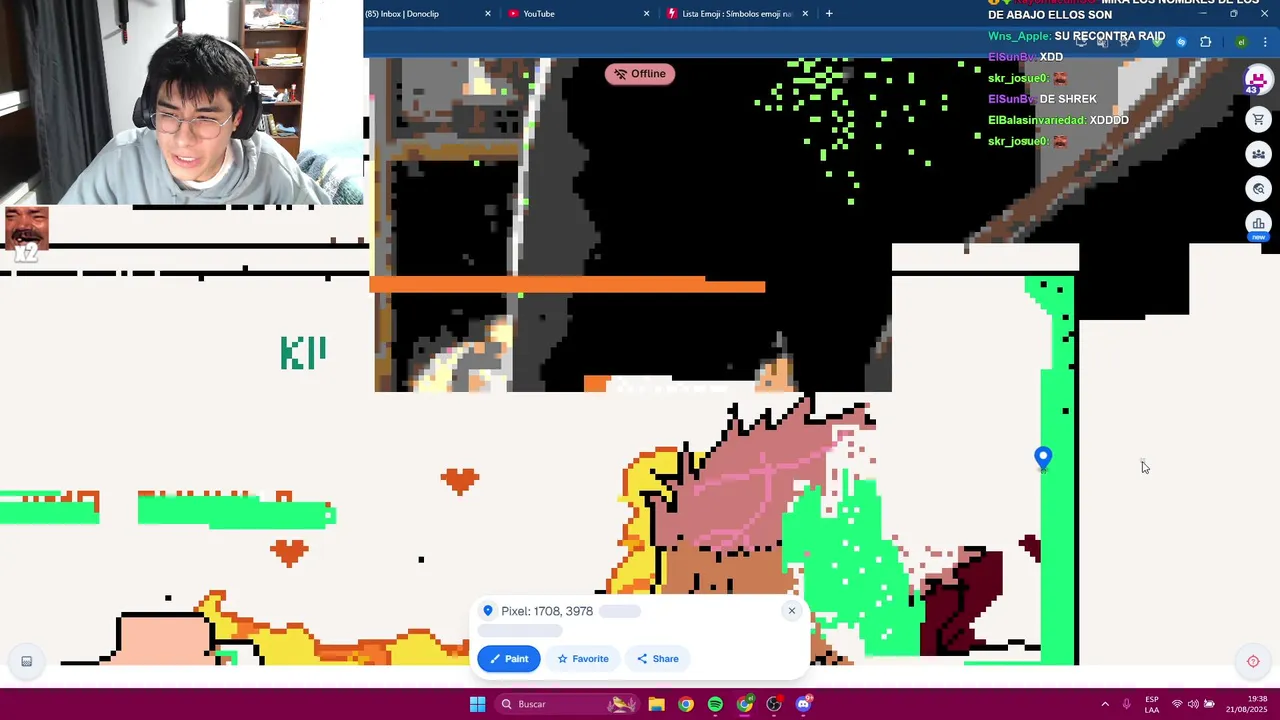
Task: Switch to the Lista Emoji browser tab
Action: [x=736, y=14]
